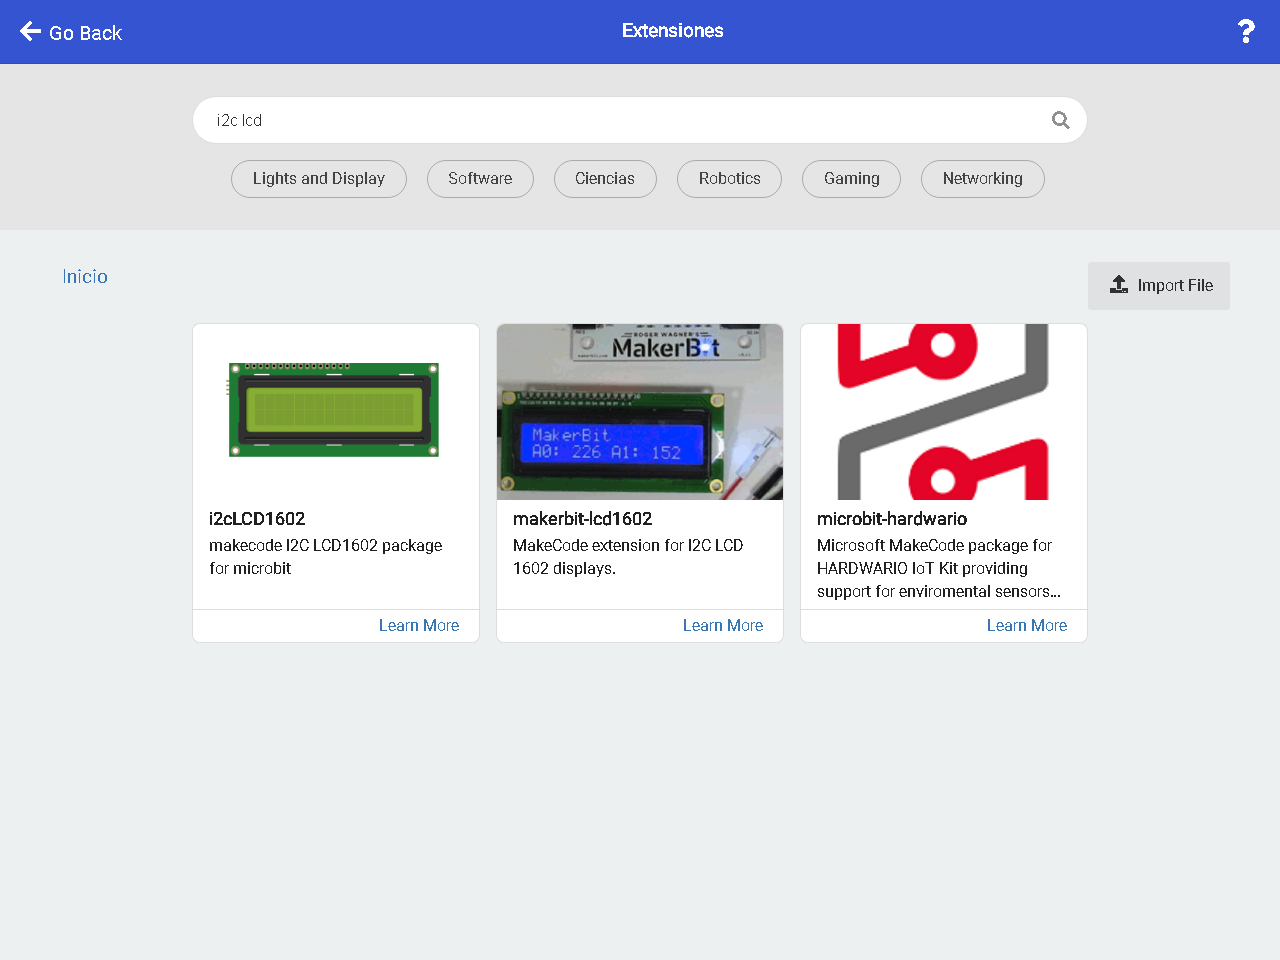Click 'MakeCode extension for I2C LCD' description
Screen dimensions: 1280x960
click(628, 557)
